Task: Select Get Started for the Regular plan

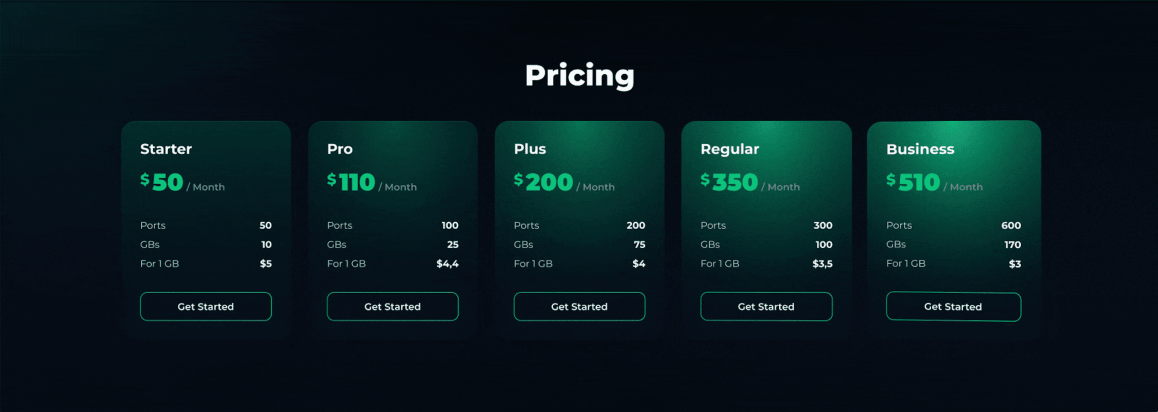Action: [767, 306]
